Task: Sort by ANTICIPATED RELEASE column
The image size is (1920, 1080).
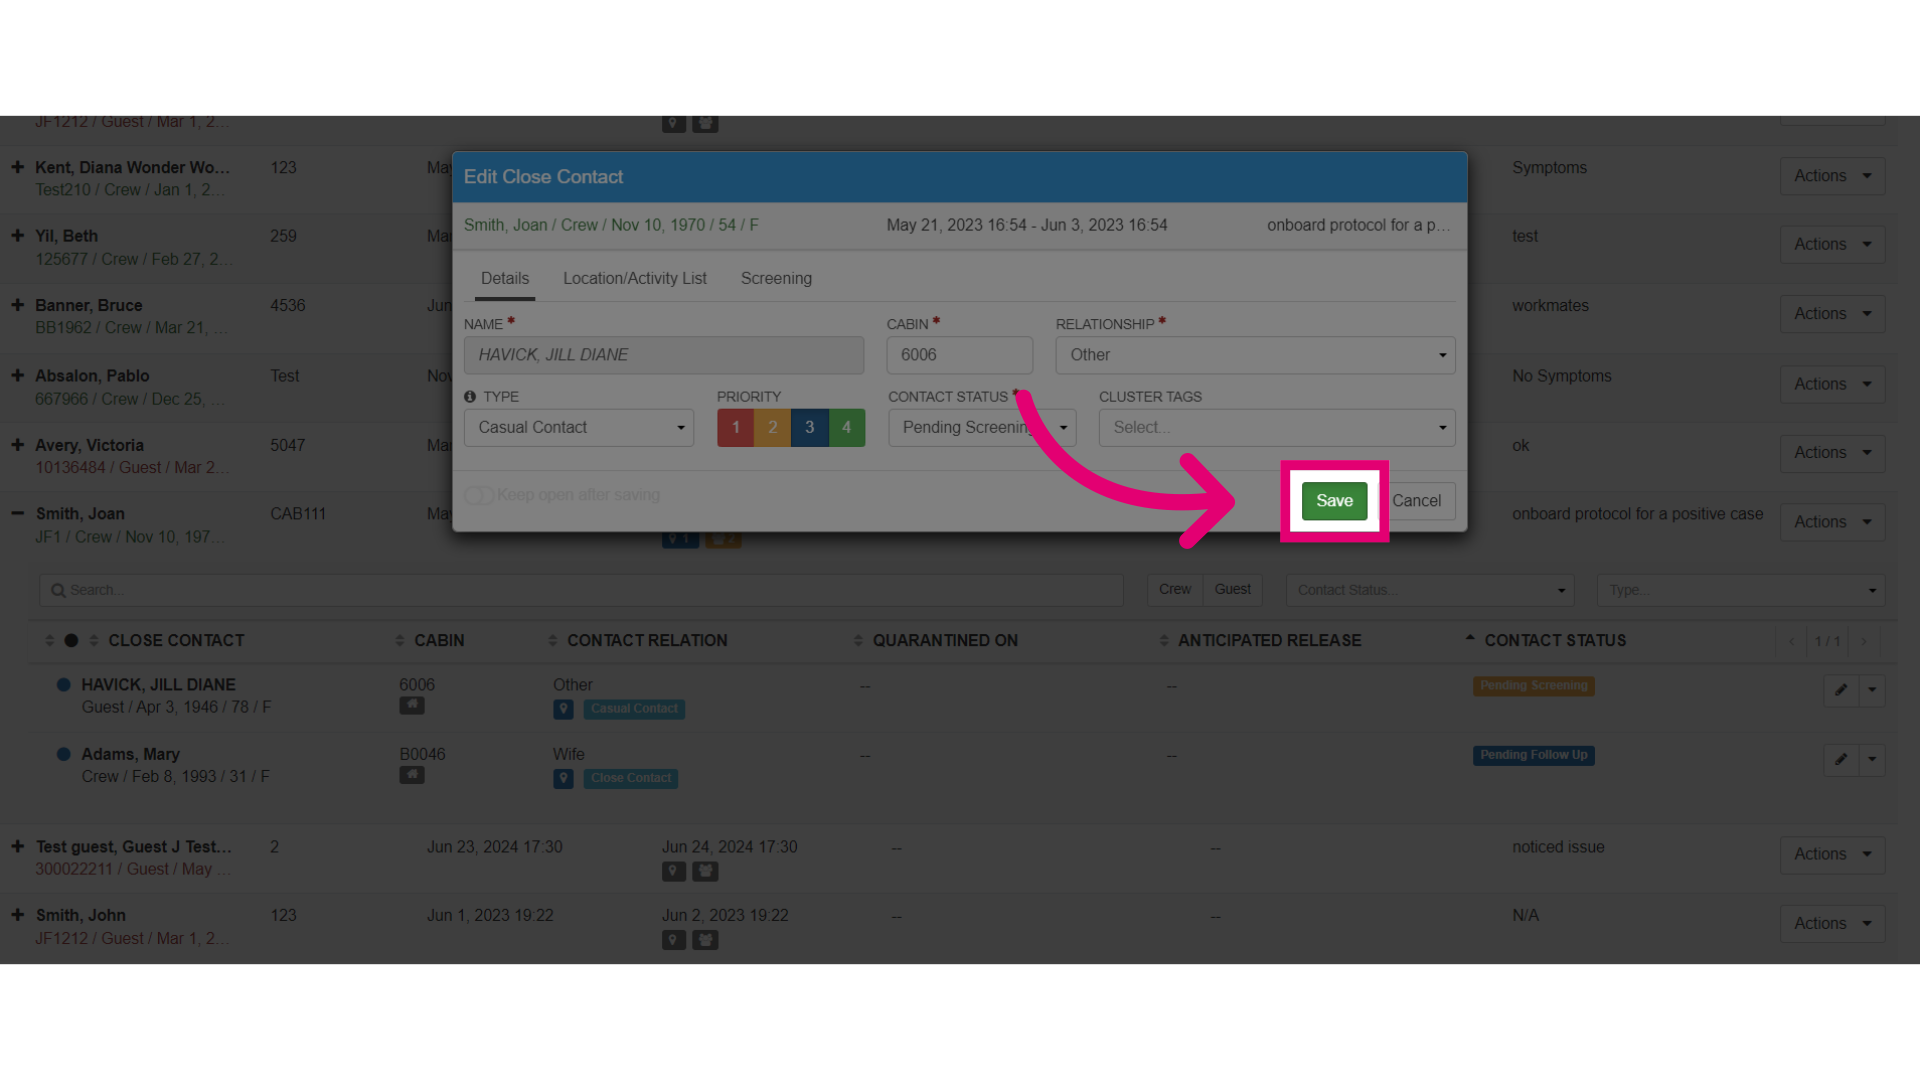Action: pyautogui.click(x=1269, y=641)
